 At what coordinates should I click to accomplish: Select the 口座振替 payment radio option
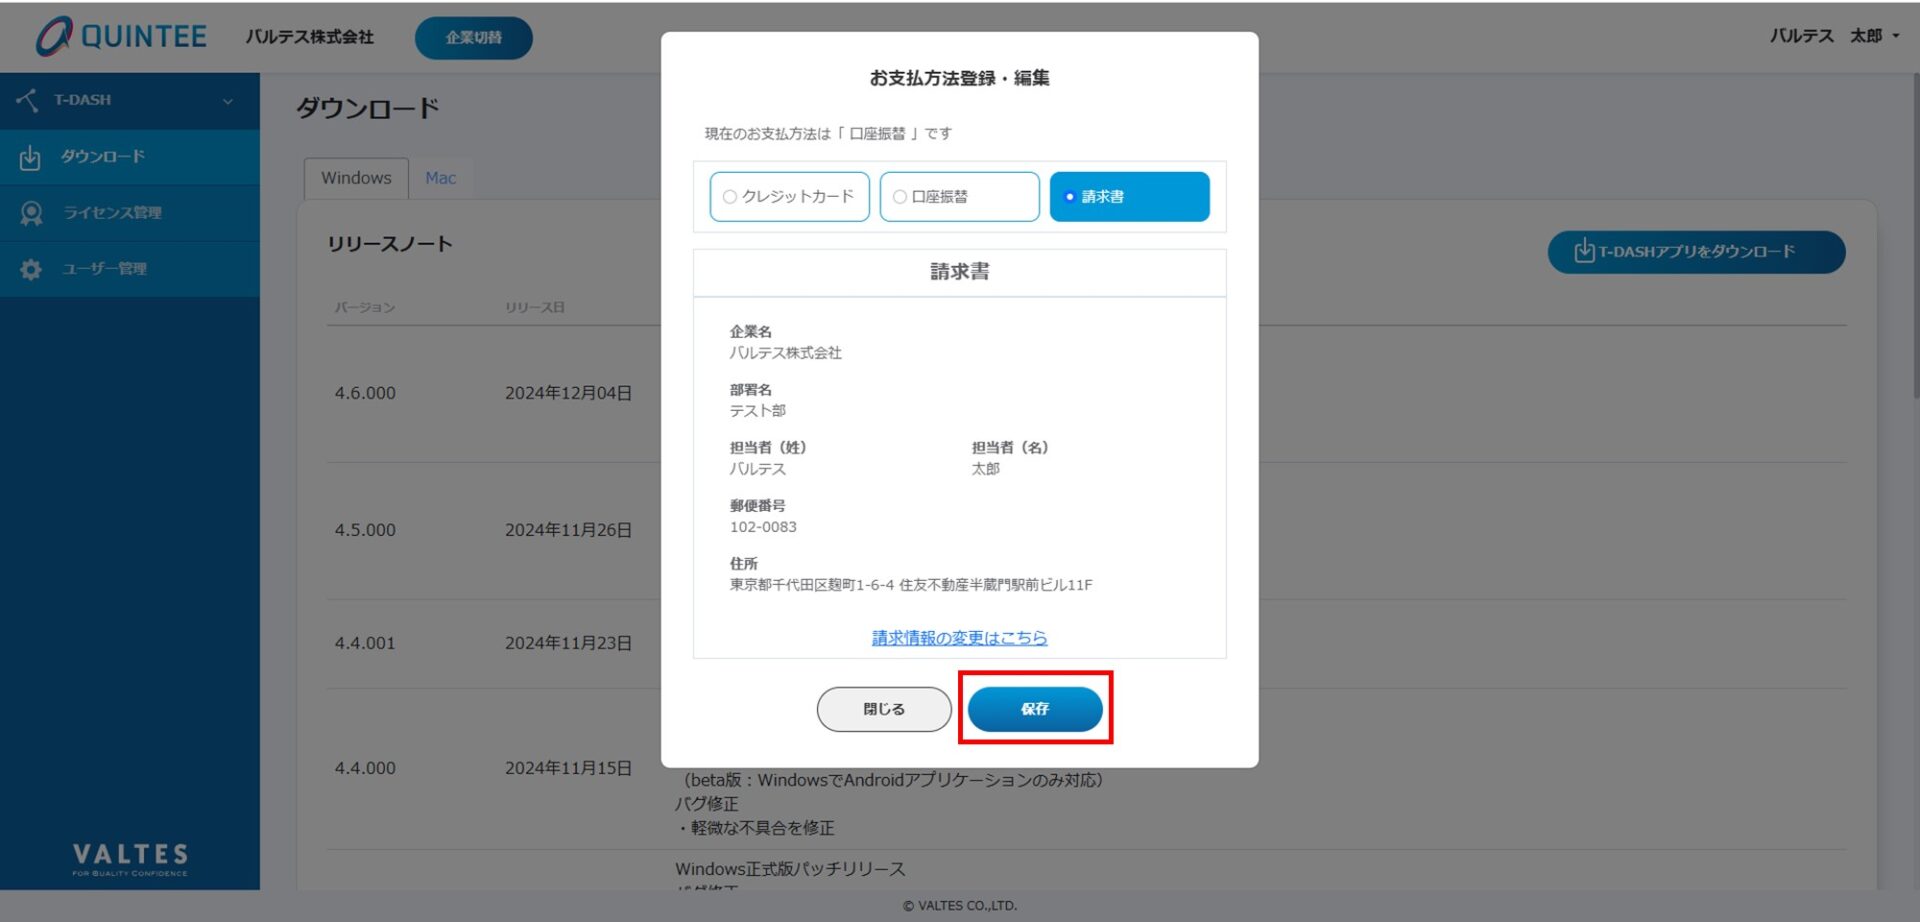900,197
